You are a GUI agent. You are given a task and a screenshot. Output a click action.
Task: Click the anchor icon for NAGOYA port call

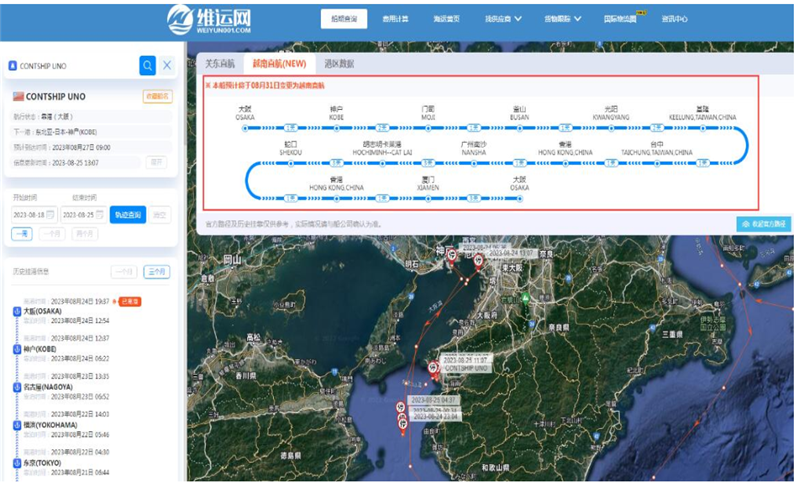tap(17, 387)
